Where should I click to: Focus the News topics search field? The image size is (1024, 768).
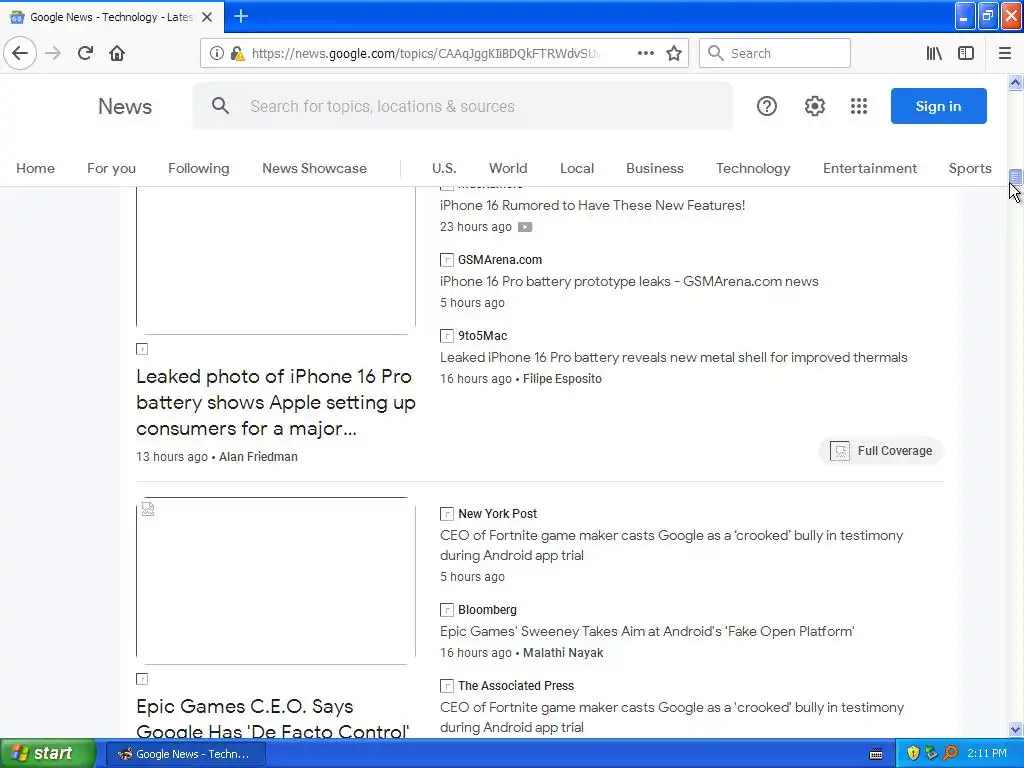point(462,106)
